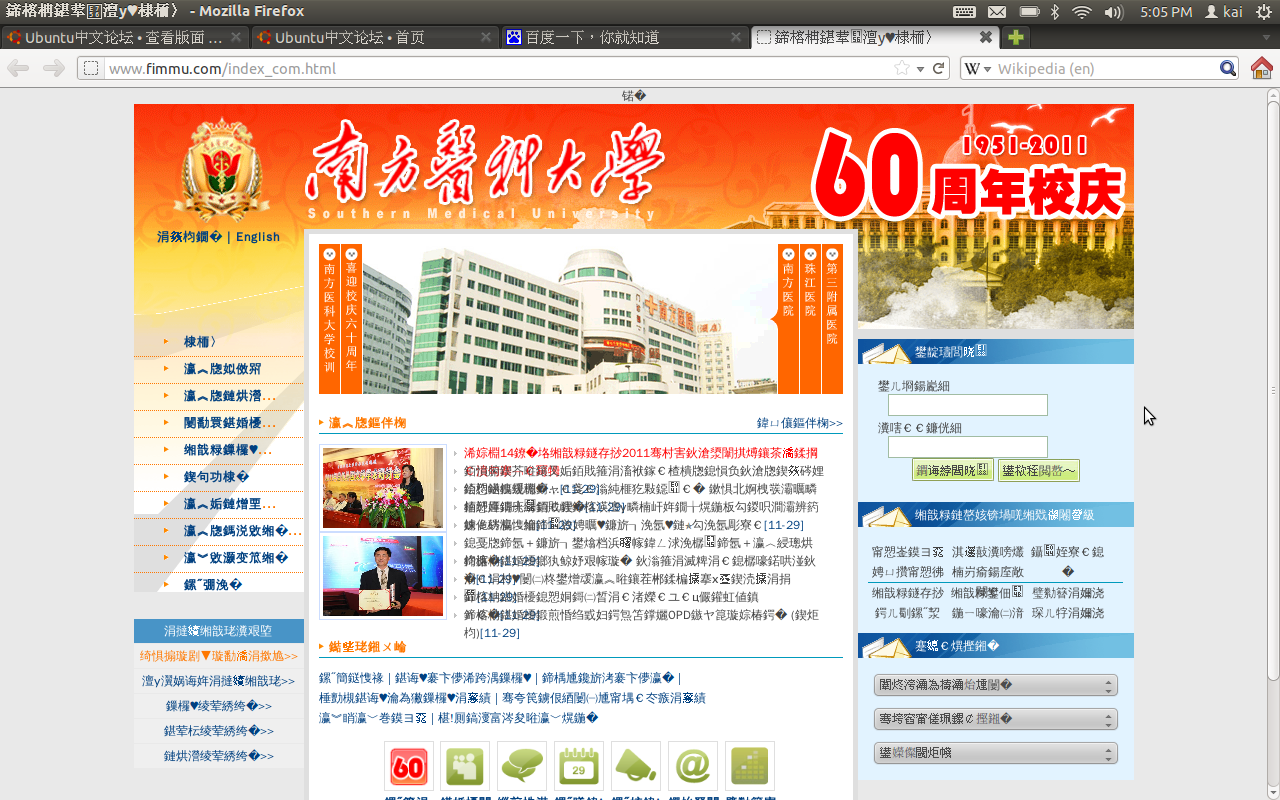Click the red top news headline
This screenshot has height=800, width=1280.
click(x=641, y=453)
